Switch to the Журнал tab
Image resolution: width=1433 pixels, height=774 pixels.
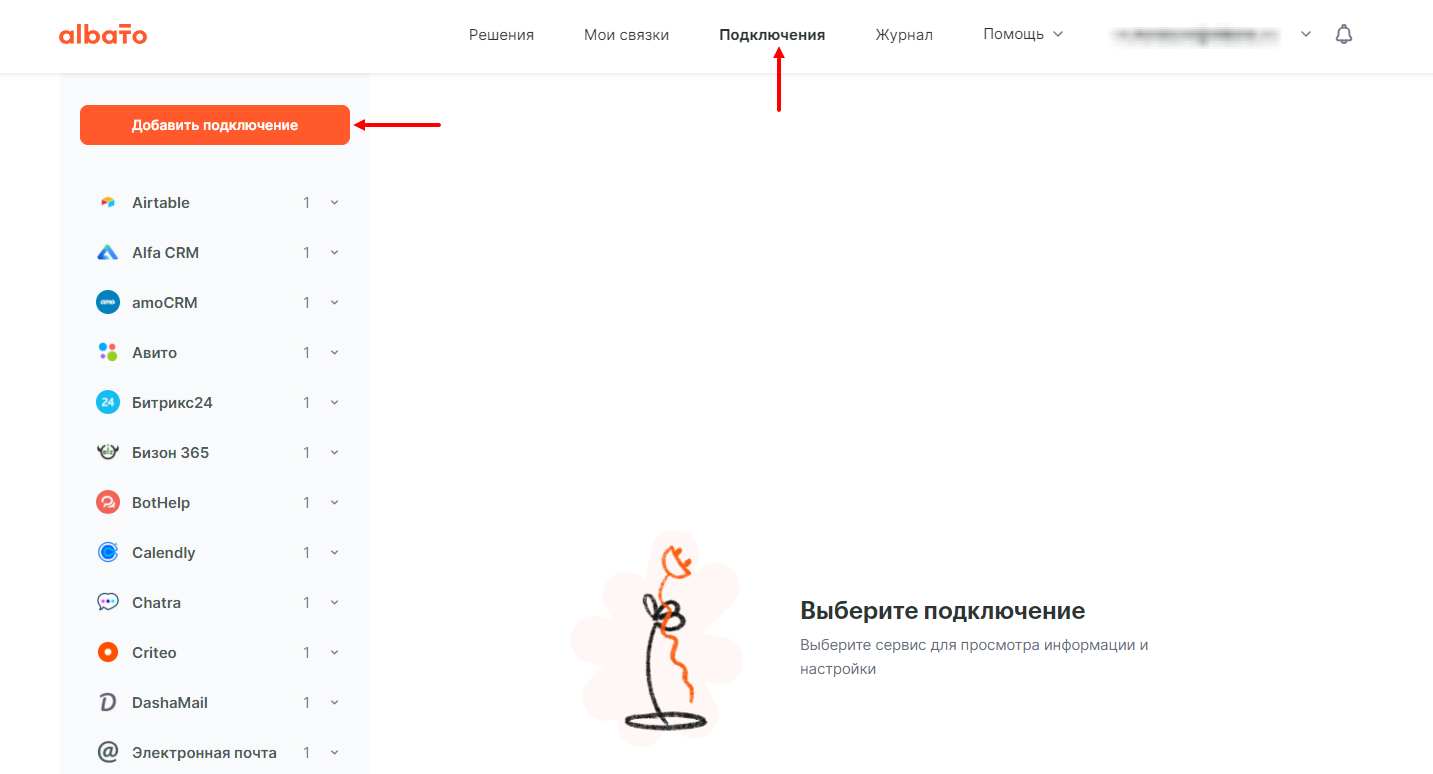pyautogui.click(x=904, y=35)
